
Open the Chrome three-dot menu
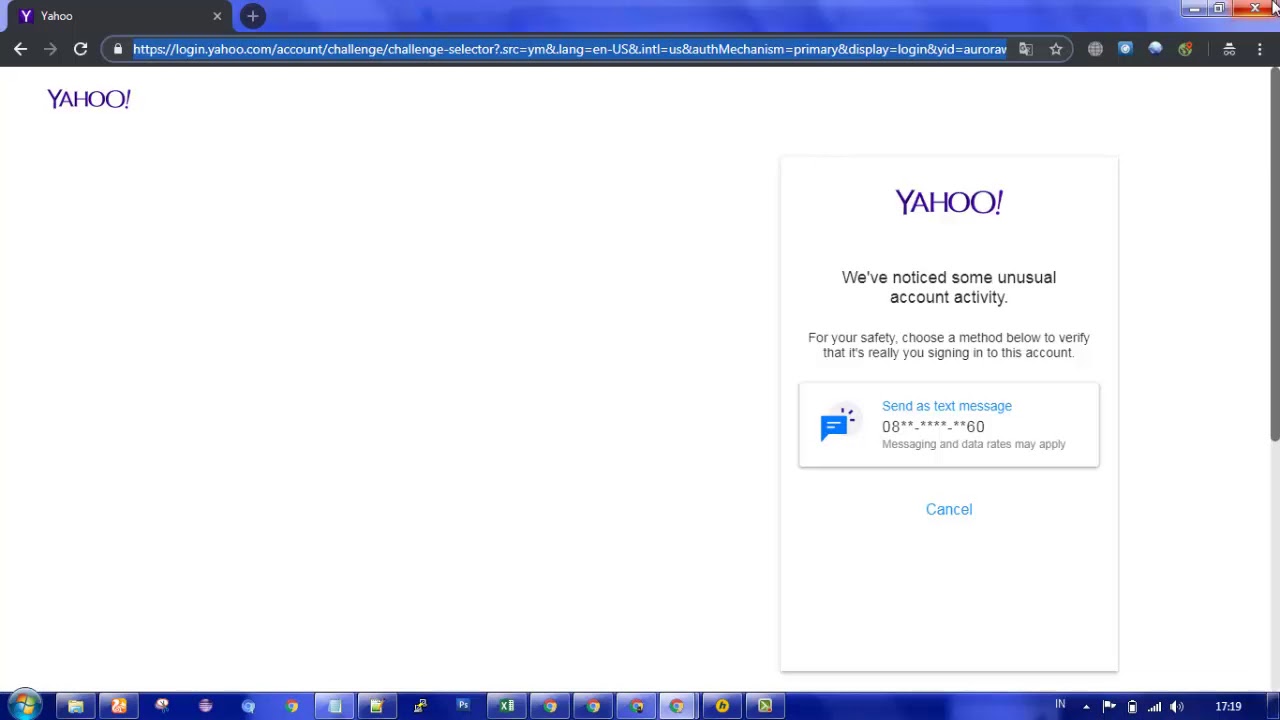tap(1259, 49)
